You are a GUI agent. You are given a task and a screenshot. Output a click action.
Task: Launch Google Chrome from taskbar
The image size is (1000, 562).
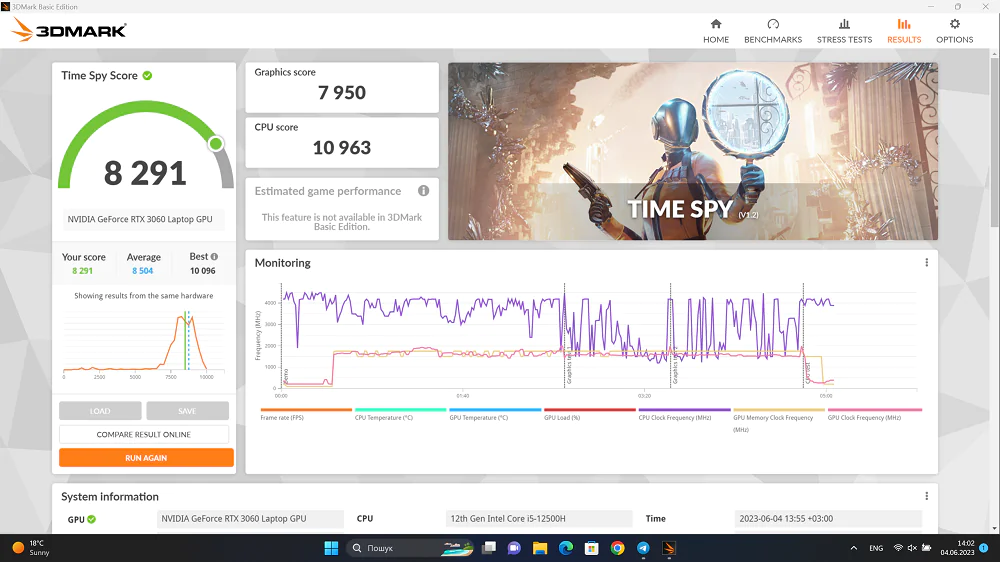(x=617, y=548)
